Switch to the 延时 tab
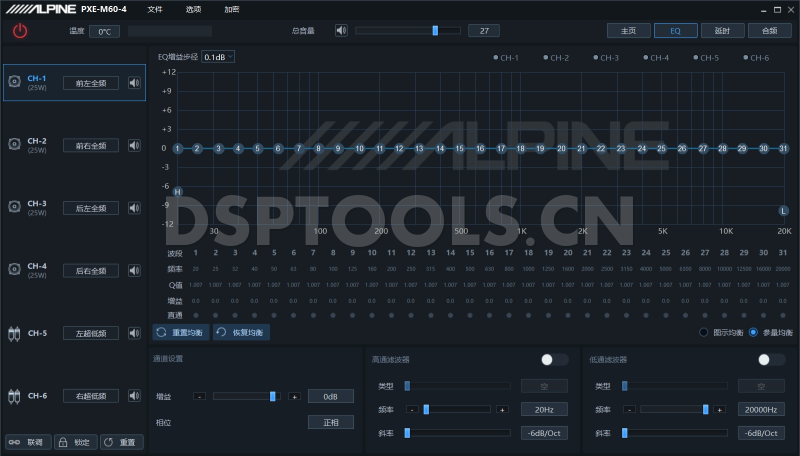This screenshot has width=800, height=456. (x=722, y=31)
